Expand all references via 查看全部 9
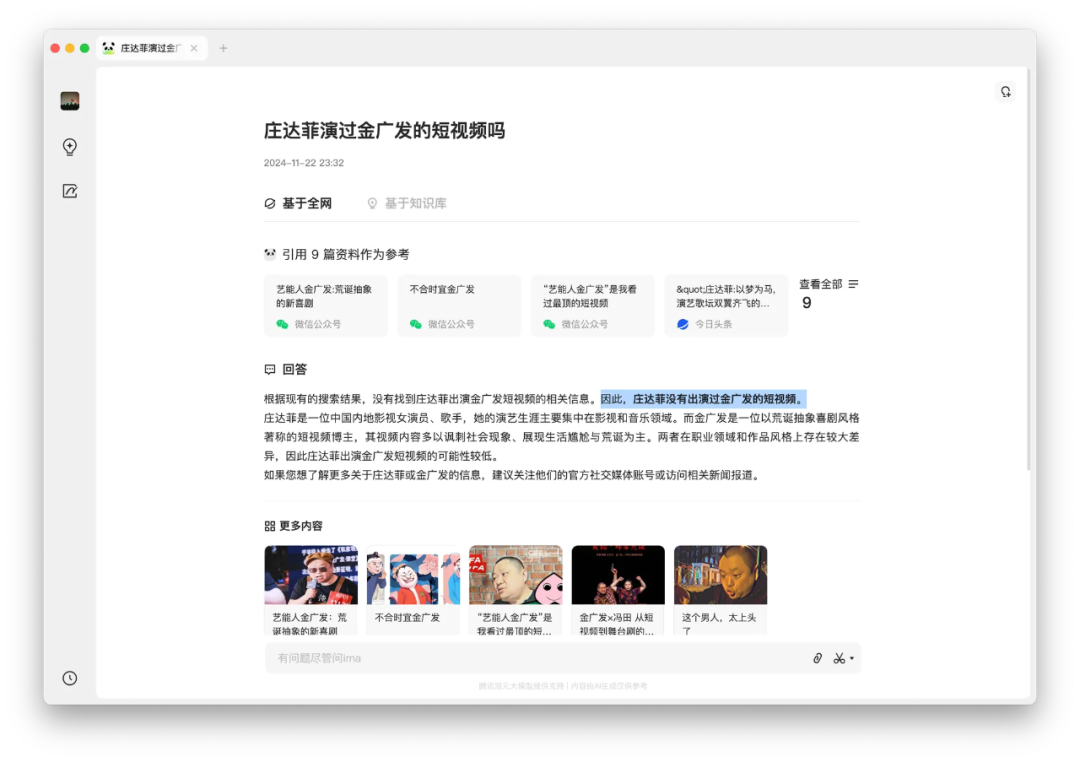 click(828, 293)
